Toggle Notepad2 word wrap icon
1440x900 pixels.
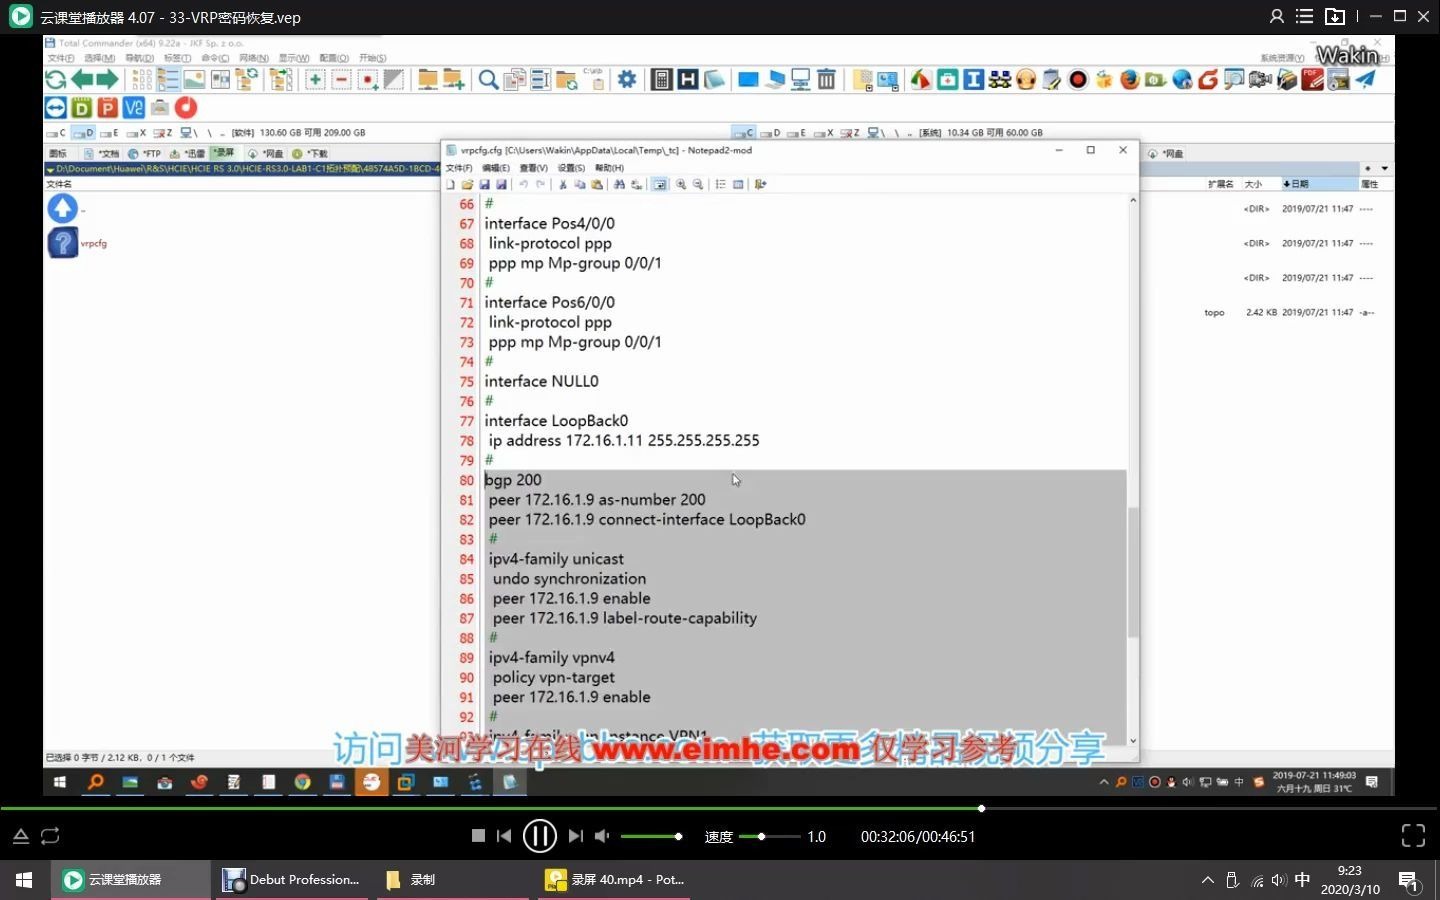[x=659, y=185]
